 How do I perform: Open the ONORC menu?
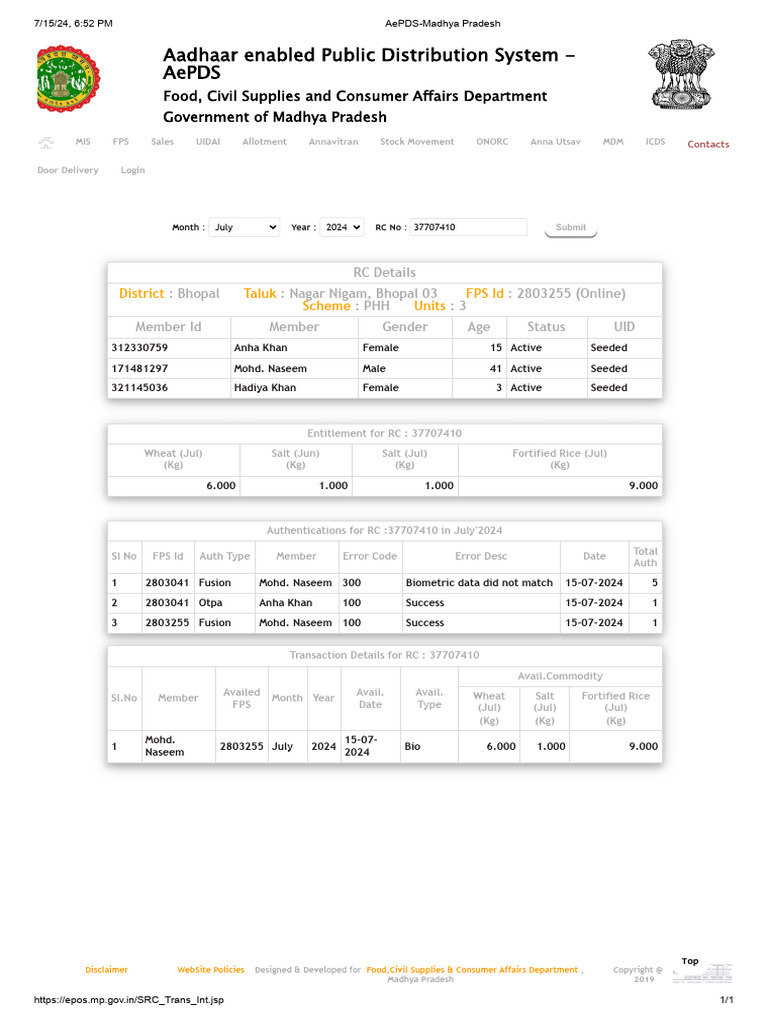point(492,142)
